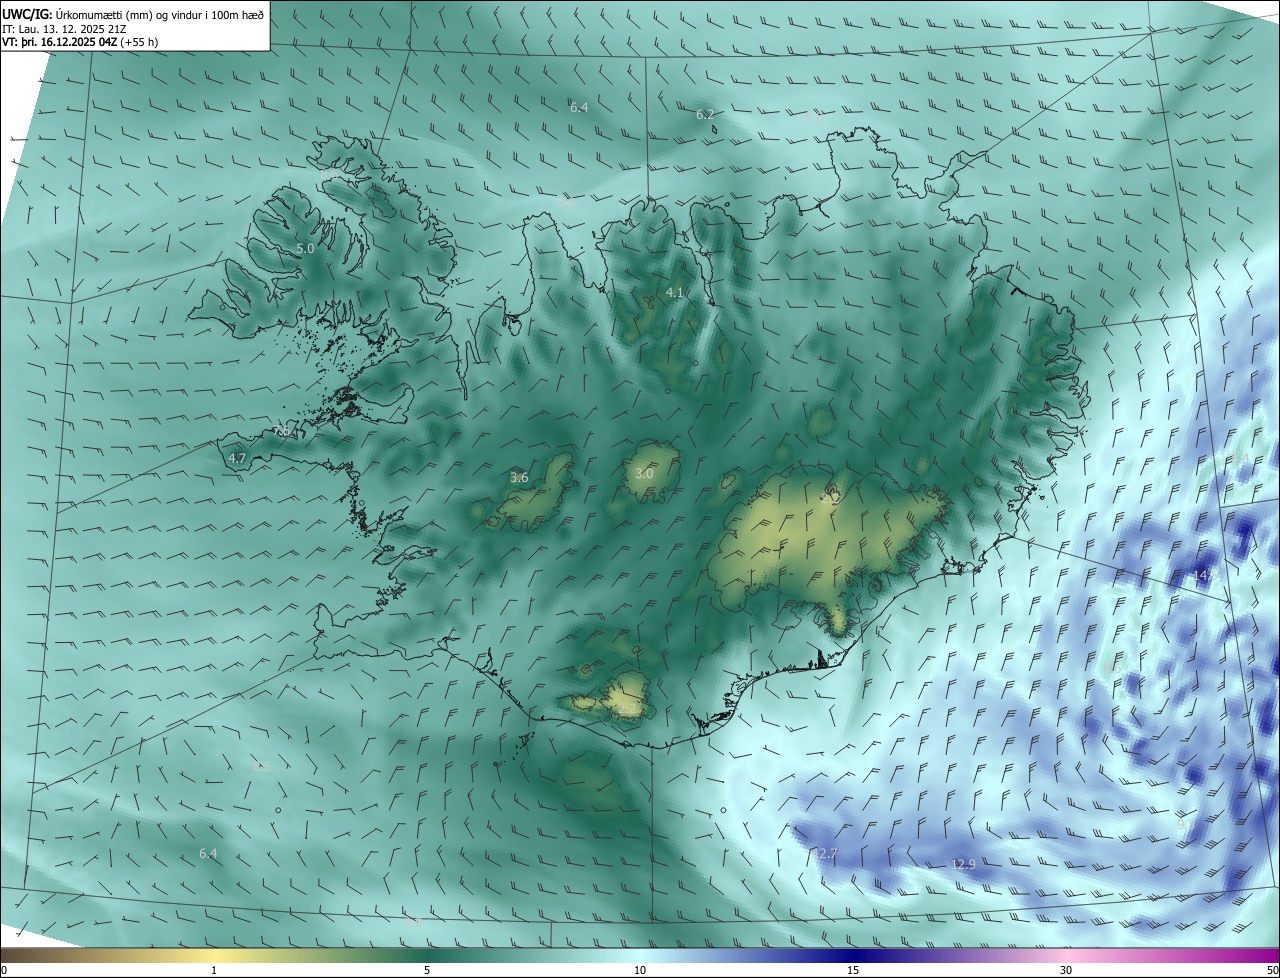This screenshot has height=978, width=1280.
Task: Click the 6.4 value in the southwest ocean
Action: pyautogui.click(x=208, y=853)
